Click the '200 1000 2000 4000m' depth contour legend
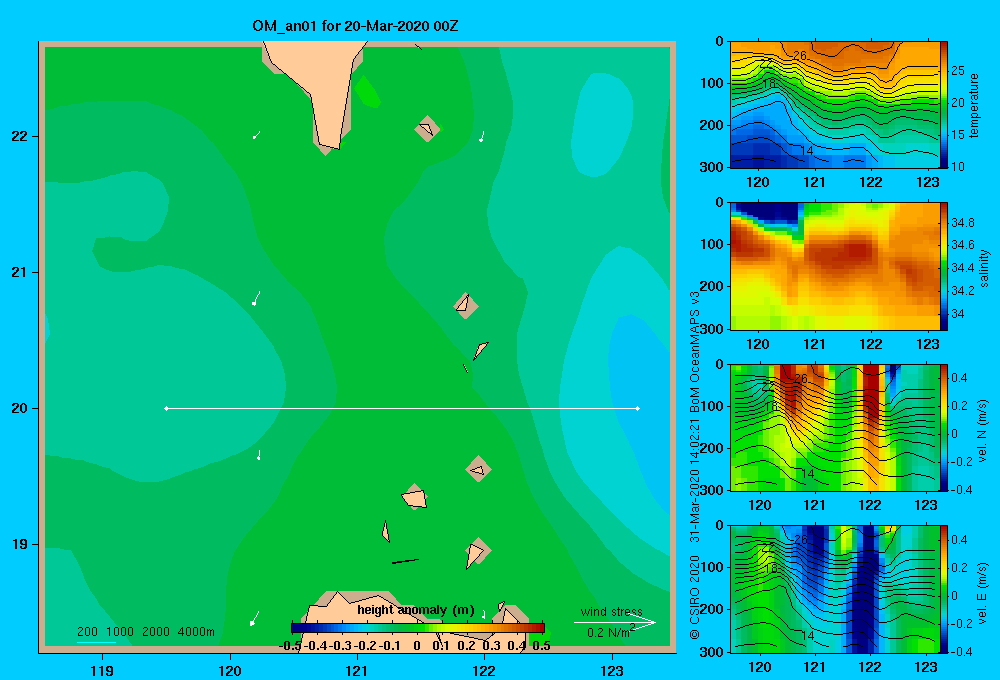This screenshot has height=680, width=1000. coord(146,632)
